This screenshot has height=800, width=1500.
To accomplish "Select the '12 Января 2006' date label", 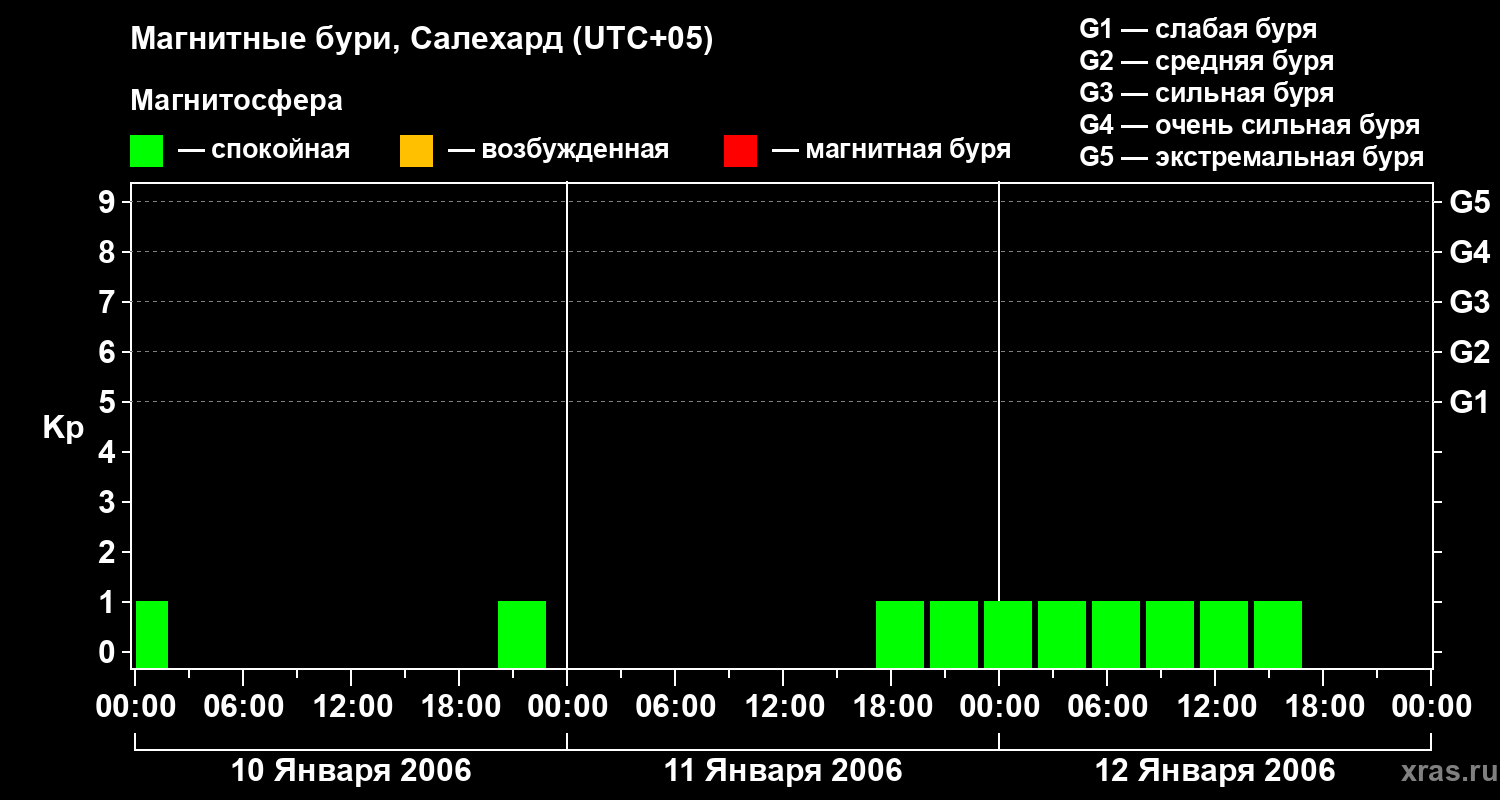I will (1215, 771).
